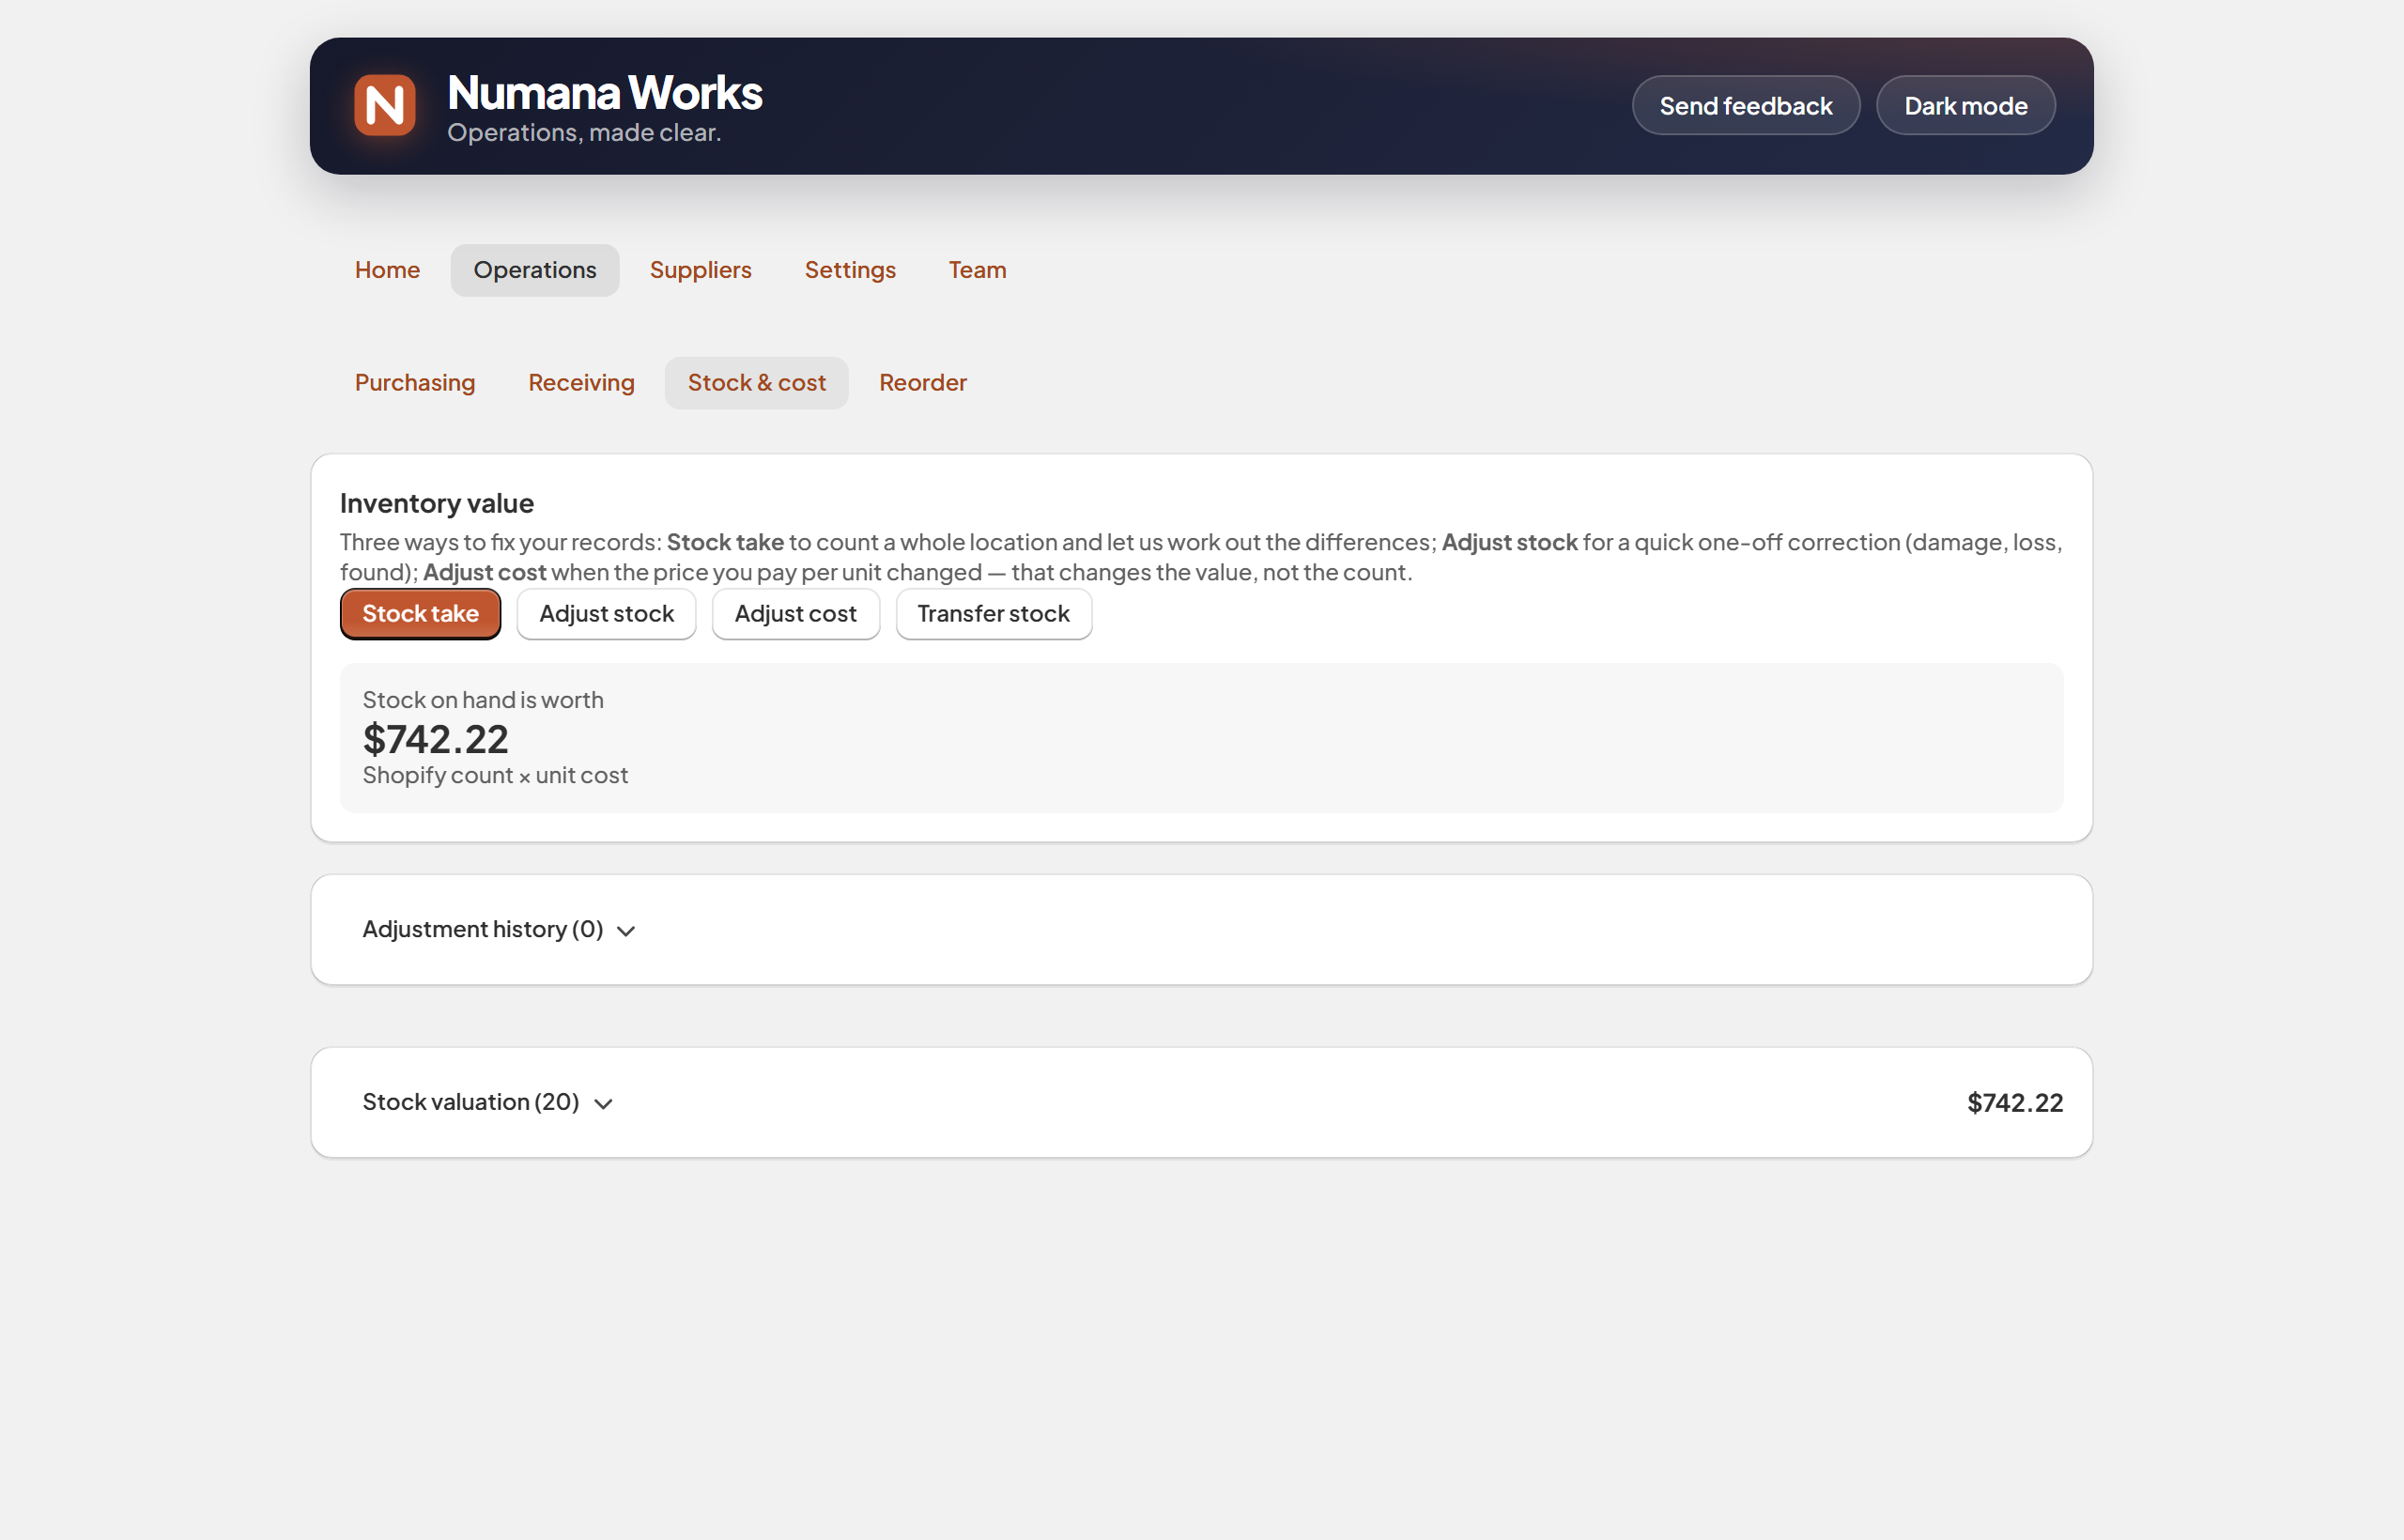The height and width of the screenshot is (1540, 2404).
Task: Click the Numana Works title text
Action: (x=605, y=92)
